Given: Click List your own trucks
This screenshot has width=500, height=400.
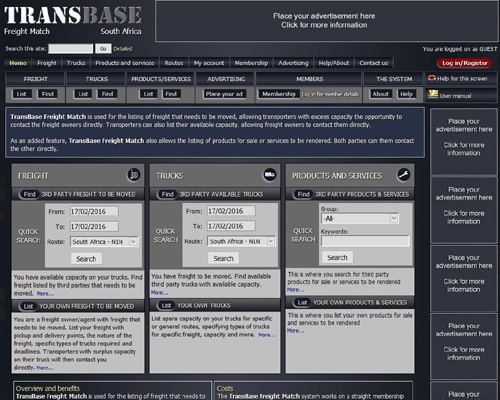Looking at the screenshot, I should pos(166,305).
